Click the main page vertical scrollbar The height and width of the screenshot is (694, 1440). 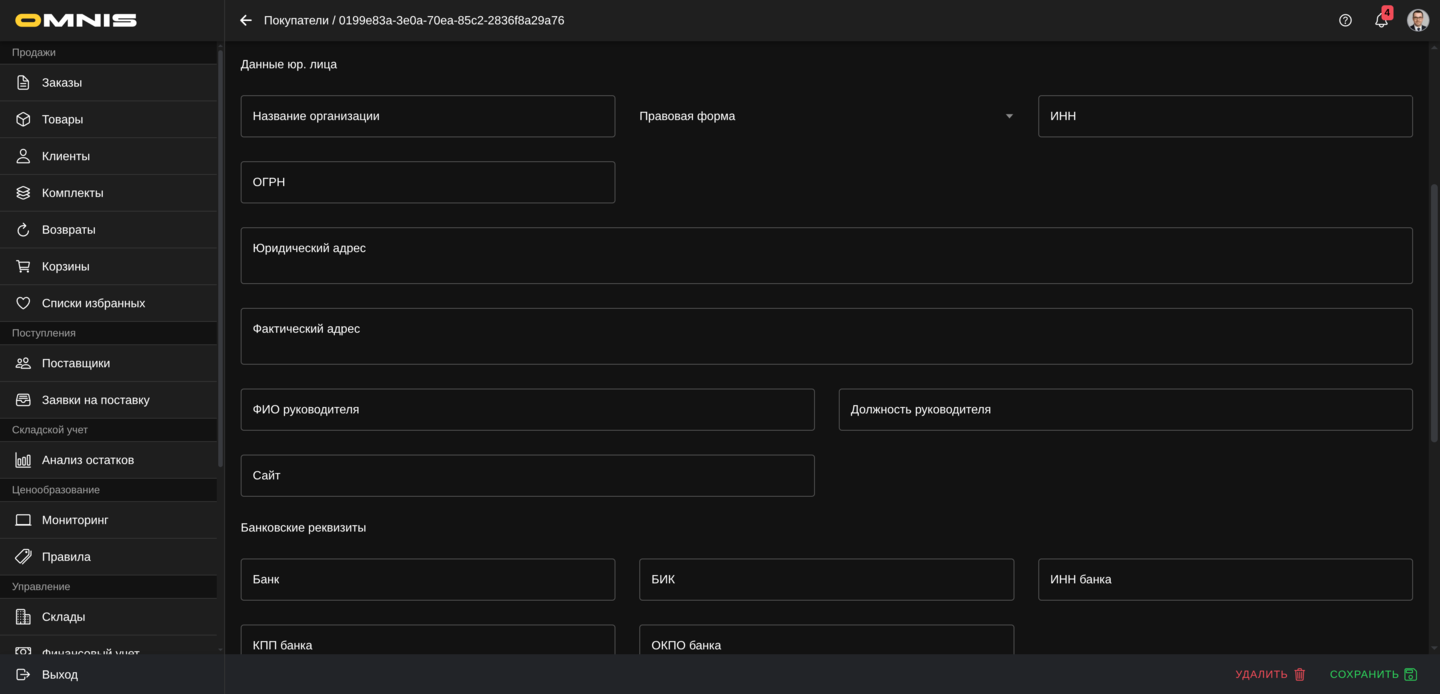(x=1434, y=310)
